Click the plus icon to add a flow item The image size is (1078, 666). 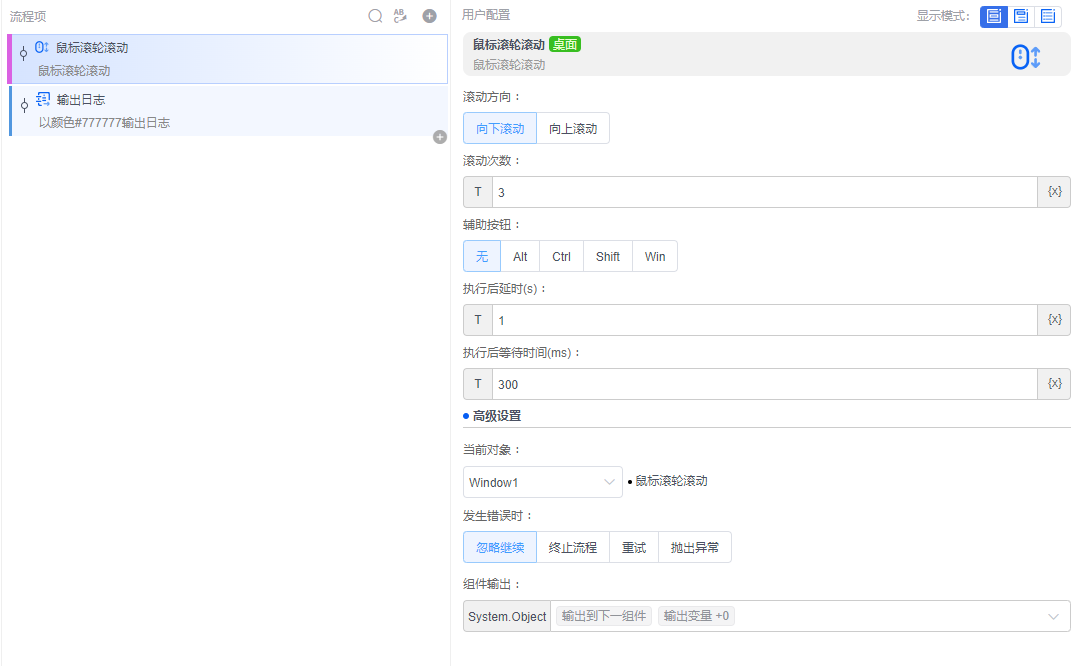(x=430, y=16)
